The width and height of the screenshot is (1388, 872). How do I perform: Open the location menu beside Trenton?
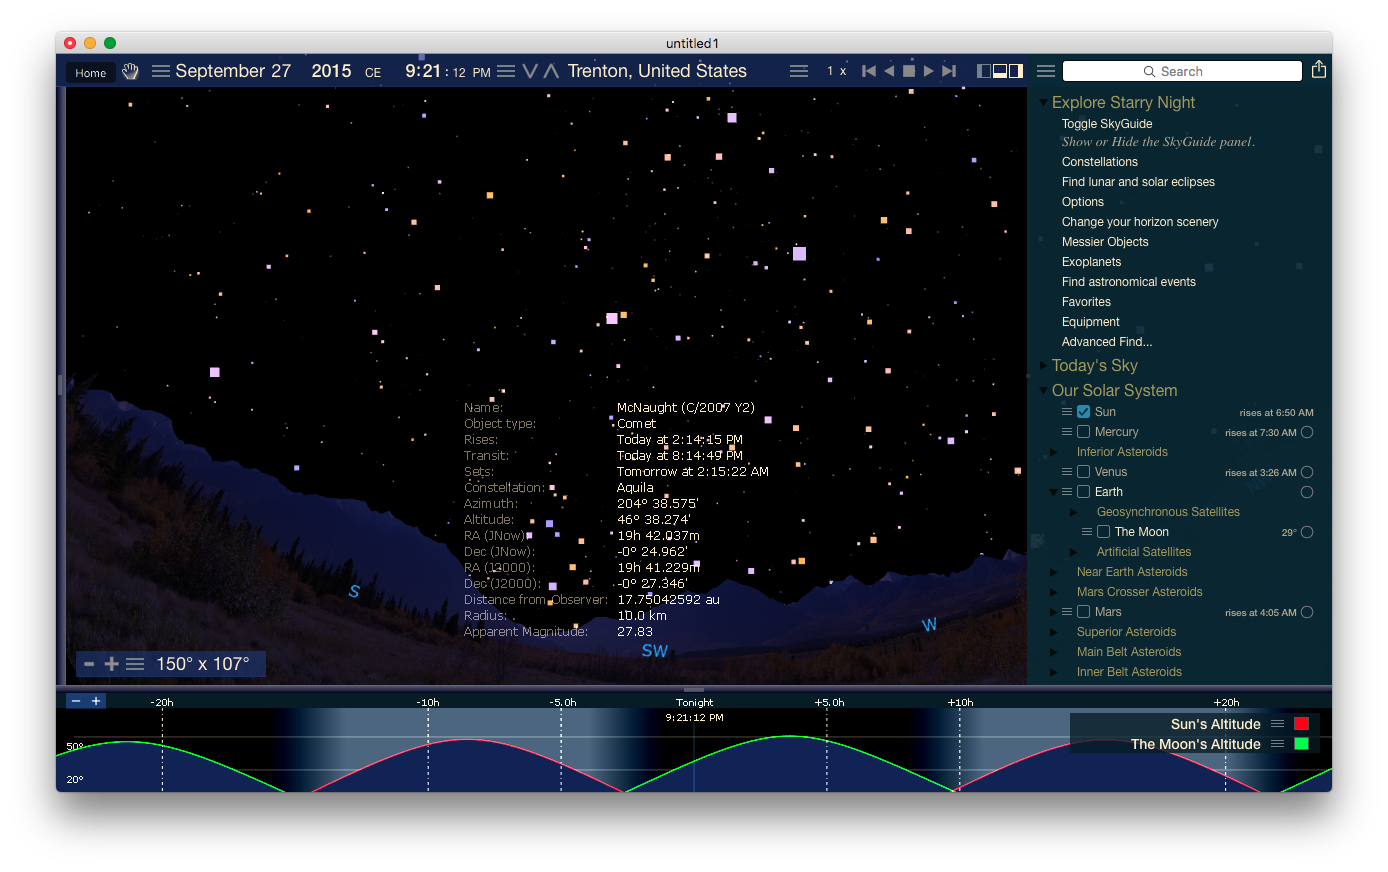tap(799, 71)
